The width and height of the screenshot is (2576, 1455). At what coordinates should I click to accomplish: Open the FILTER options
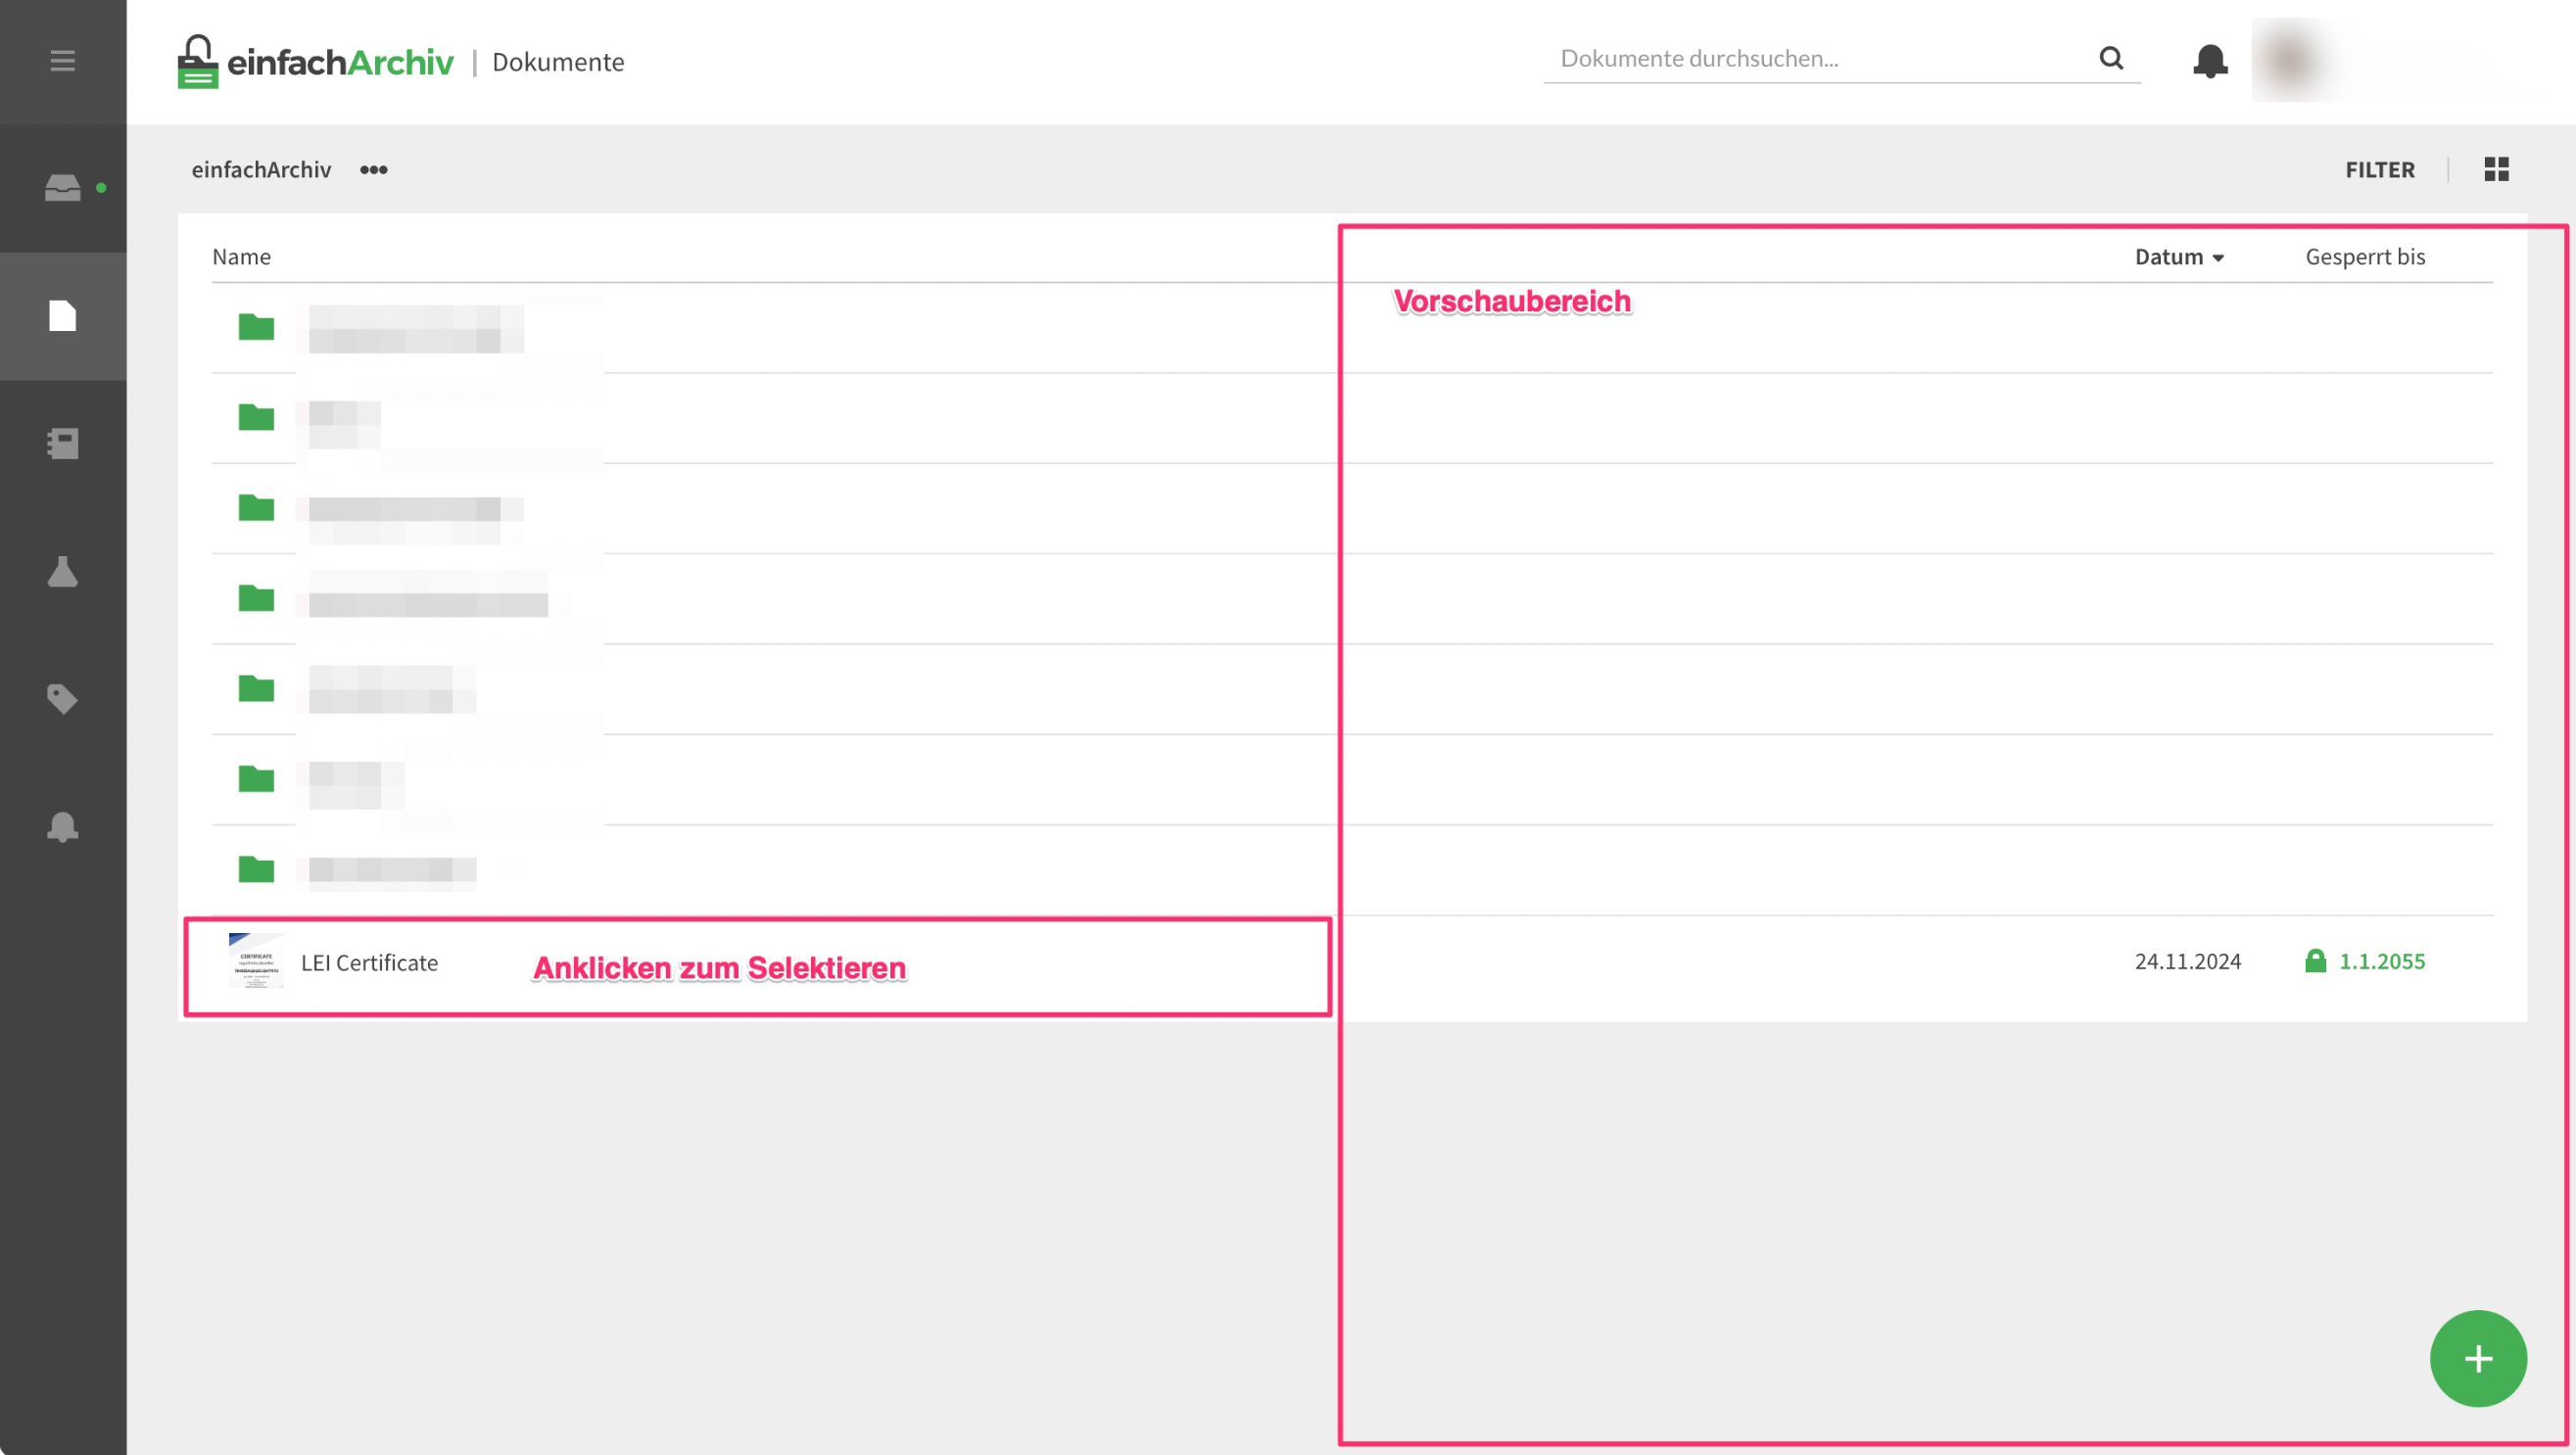coord(2380,170)
